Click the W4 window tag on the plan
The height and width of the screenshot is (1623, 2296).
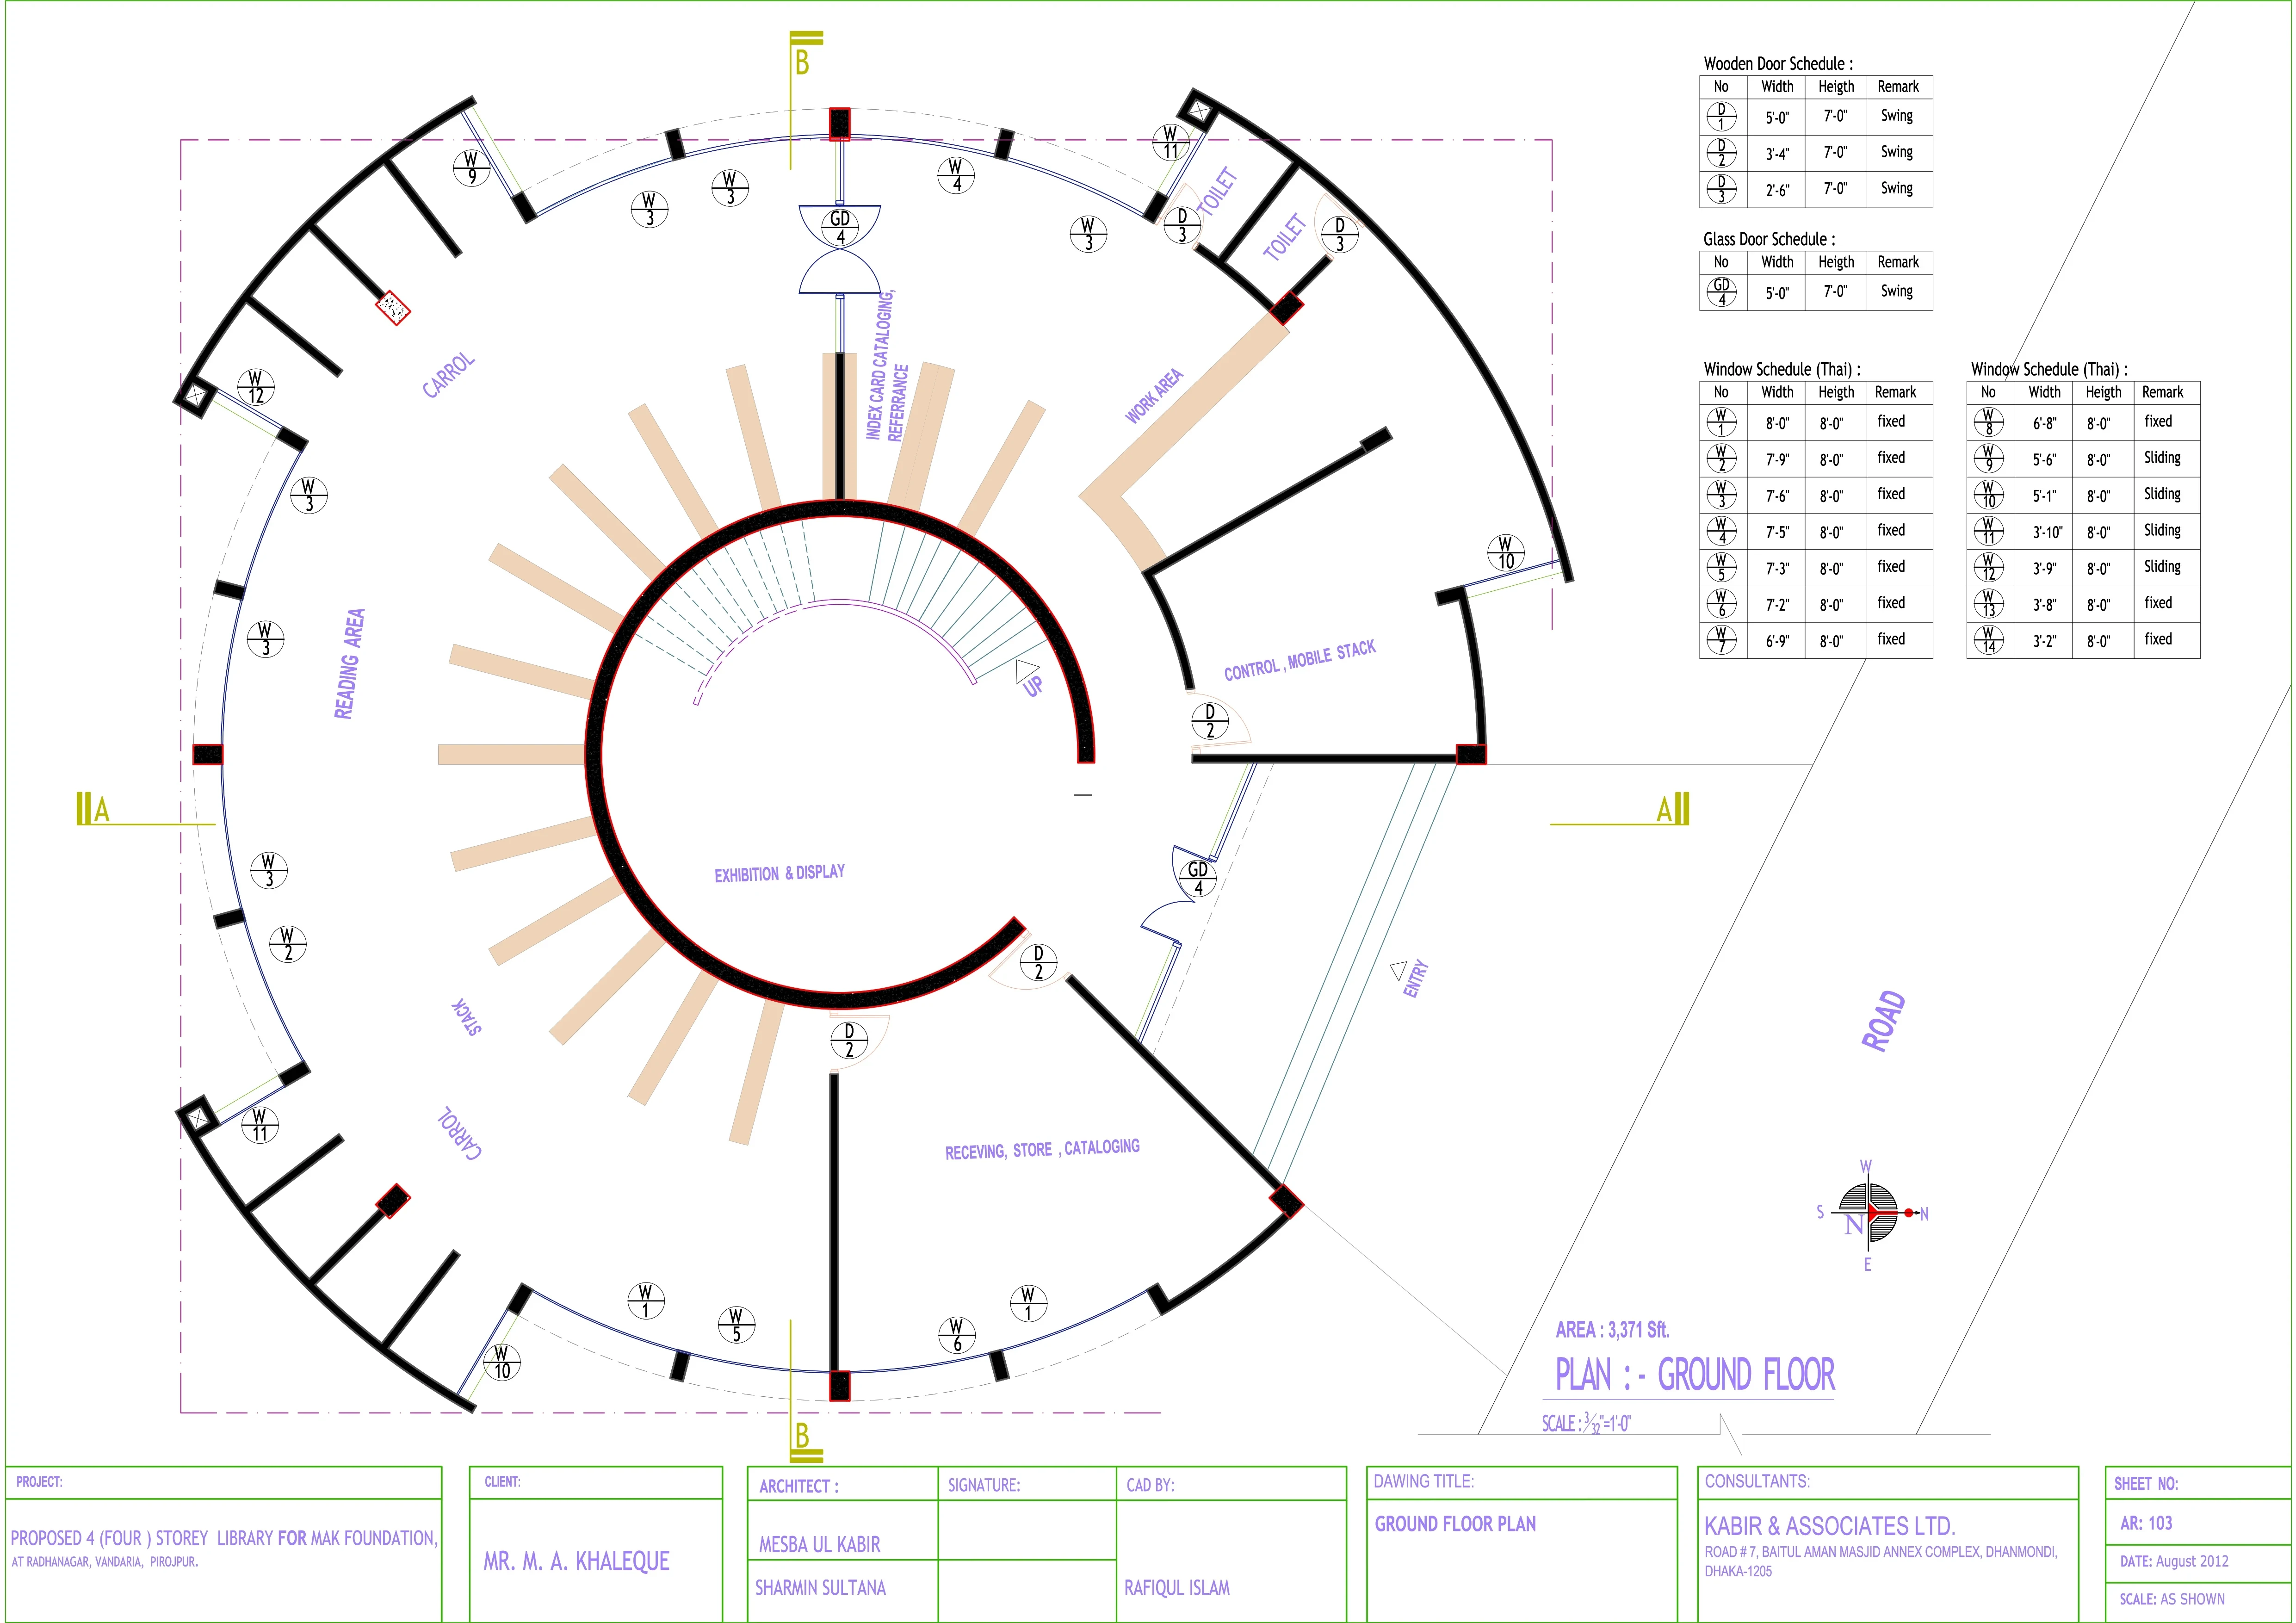956,175
